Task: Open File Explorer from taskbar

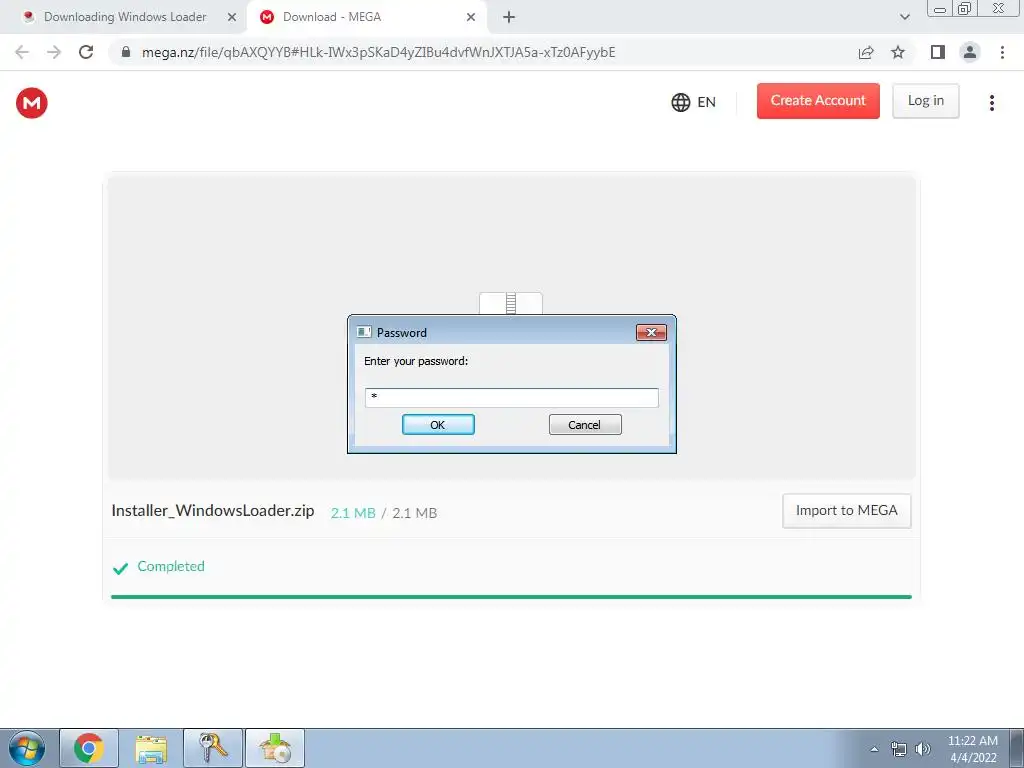Action: (x=151, y=748)
